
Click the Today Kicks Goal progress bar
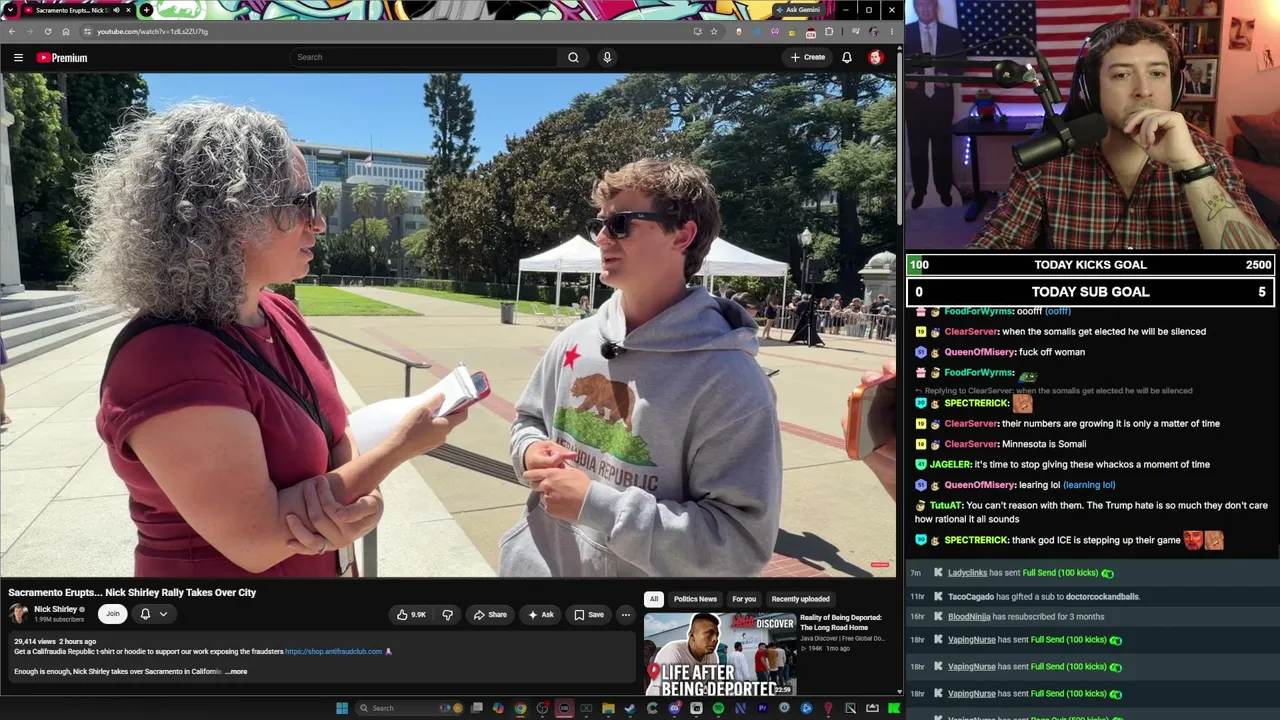click(1091, 265)
